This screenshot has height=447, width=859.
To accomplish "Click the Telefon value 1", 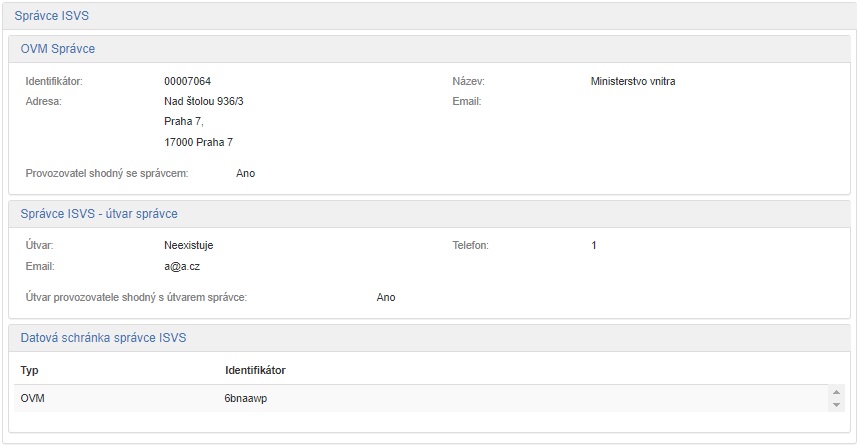I will 594,245.
